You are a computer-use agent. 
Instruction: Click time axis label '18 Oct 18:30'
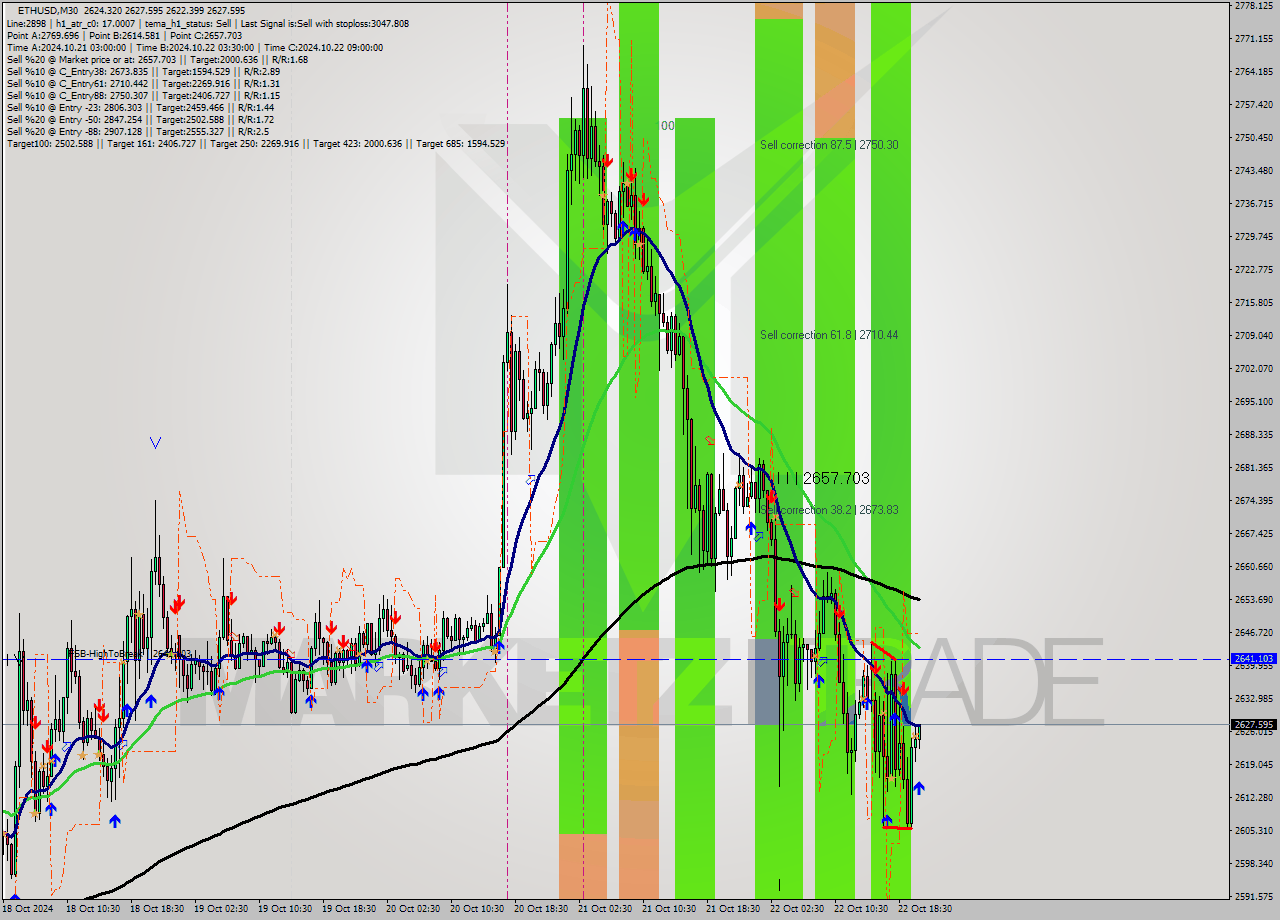157,909
